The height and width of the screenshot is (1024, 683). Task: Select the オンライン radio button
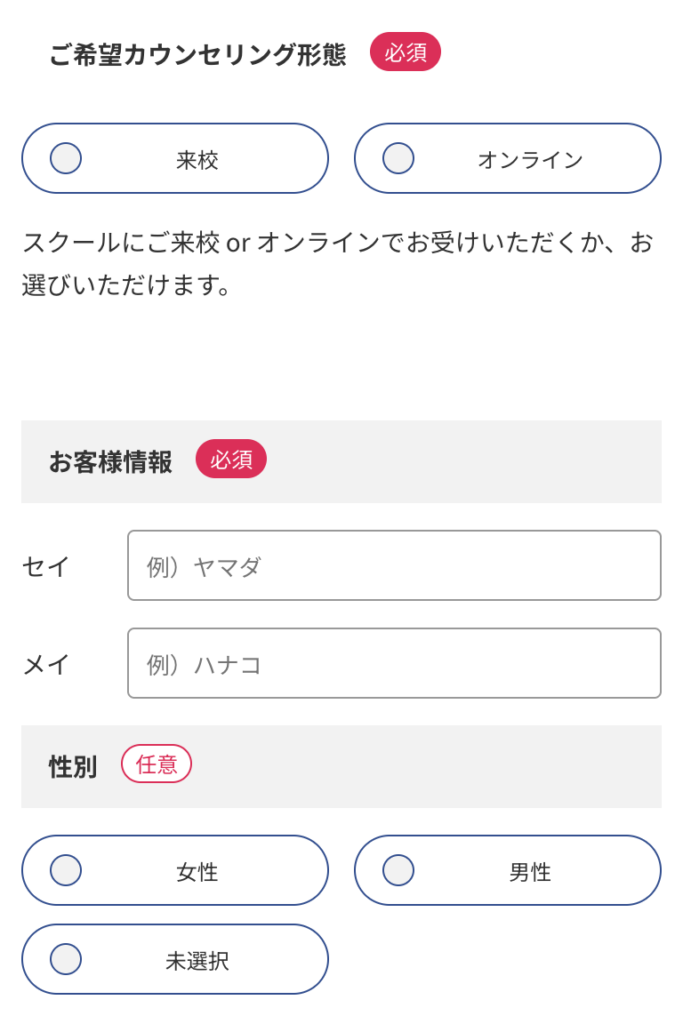tap(397, 158)
